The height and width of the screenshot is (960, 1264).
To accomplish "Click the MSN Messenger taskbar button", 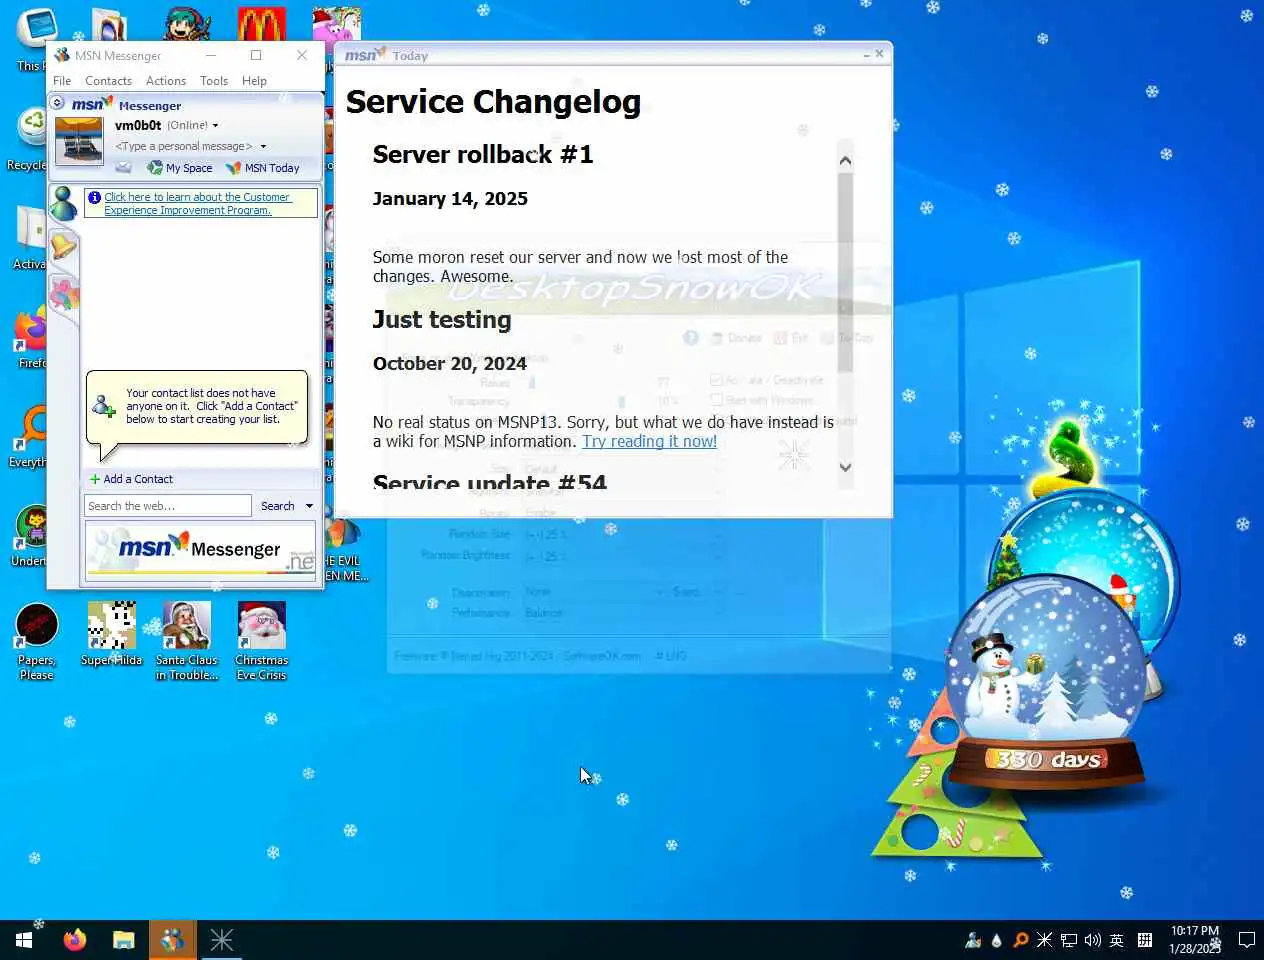I will coord(172,940).
